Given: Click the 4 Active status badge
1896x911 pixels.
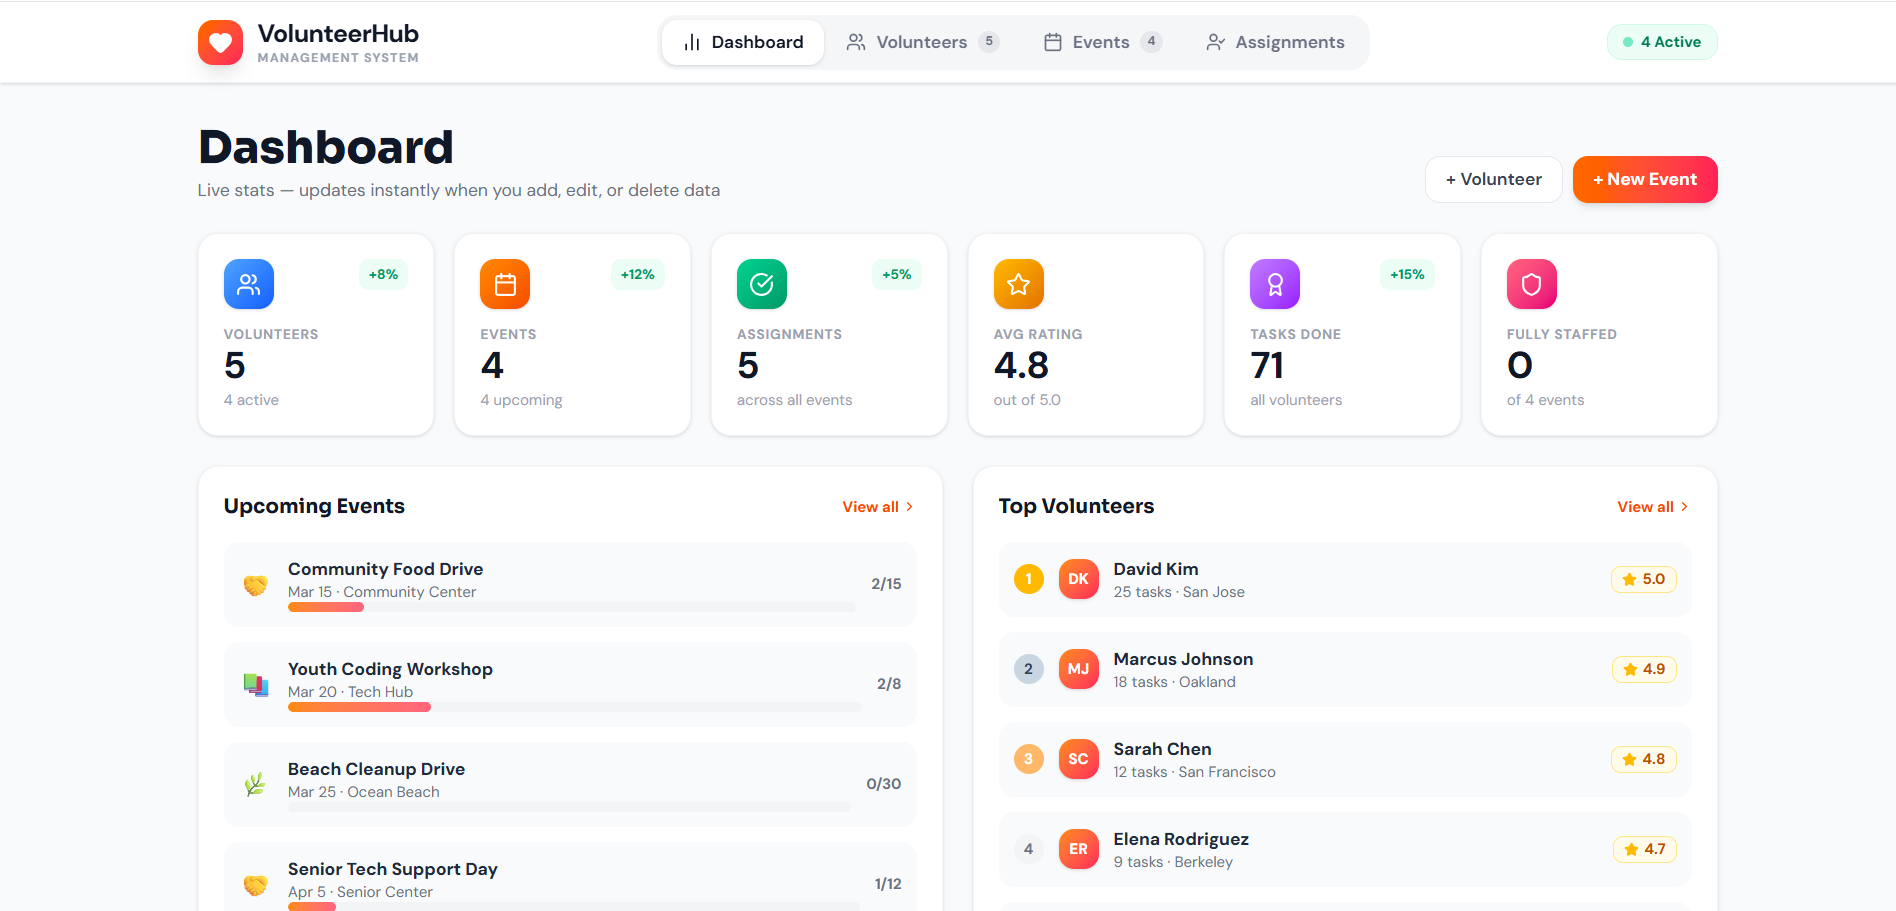Looking at the screenshot, I should [x=1661, y=42].
